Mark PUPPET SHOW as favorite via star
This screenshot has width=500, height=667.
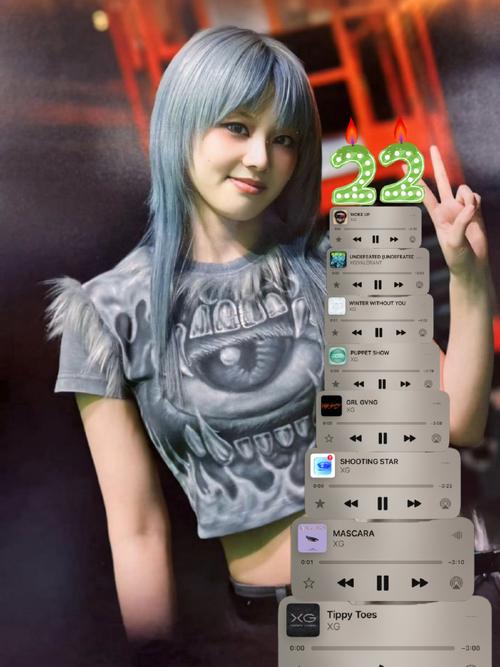point(336,384)
